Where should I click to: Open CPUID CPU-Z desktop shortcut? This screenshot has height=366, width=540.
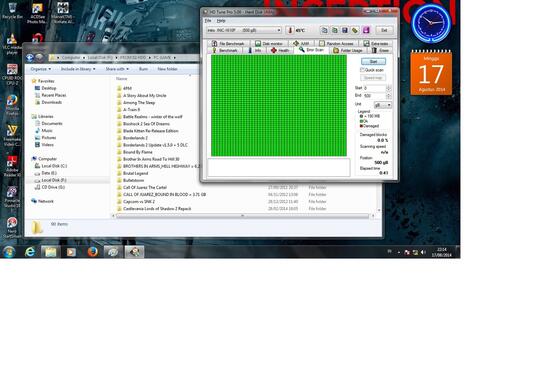(12, 74)
